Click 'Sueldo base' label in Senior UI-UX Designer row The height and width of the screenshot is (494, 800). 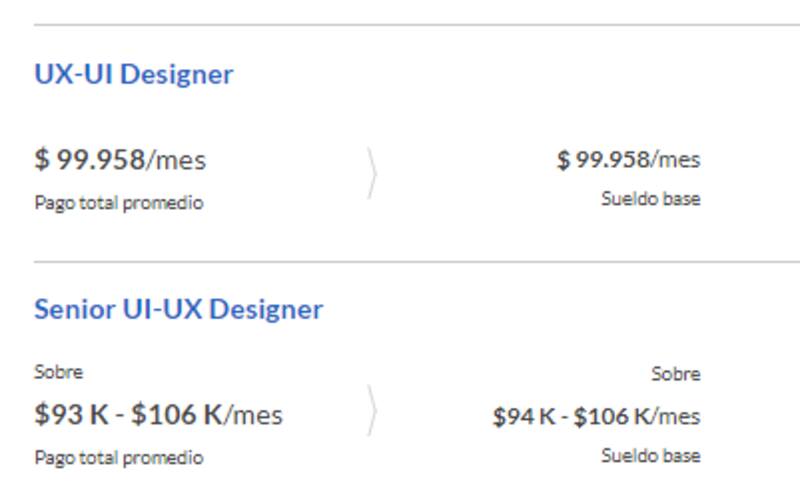[650, 456]
